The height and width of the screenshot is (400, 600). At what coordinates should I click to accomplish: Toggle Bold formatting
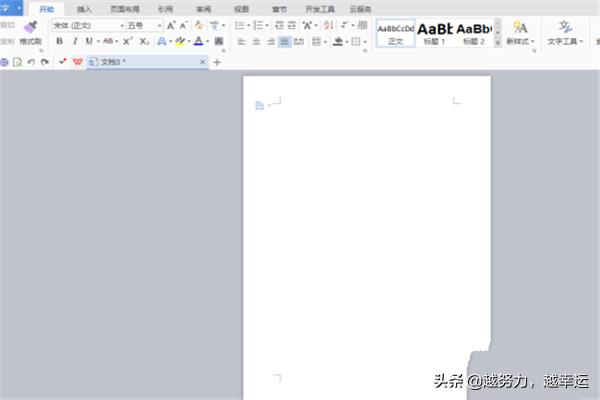point(59,42)
